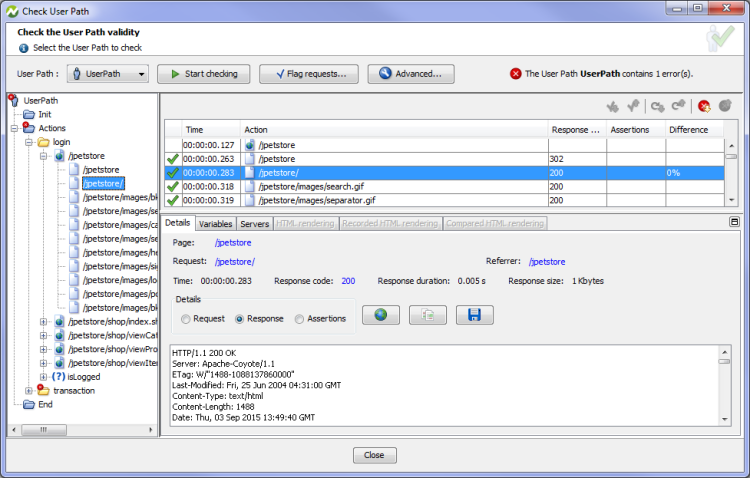Open response in browser with globe icon
750x478 pixels.
click(x=380, y=315)
